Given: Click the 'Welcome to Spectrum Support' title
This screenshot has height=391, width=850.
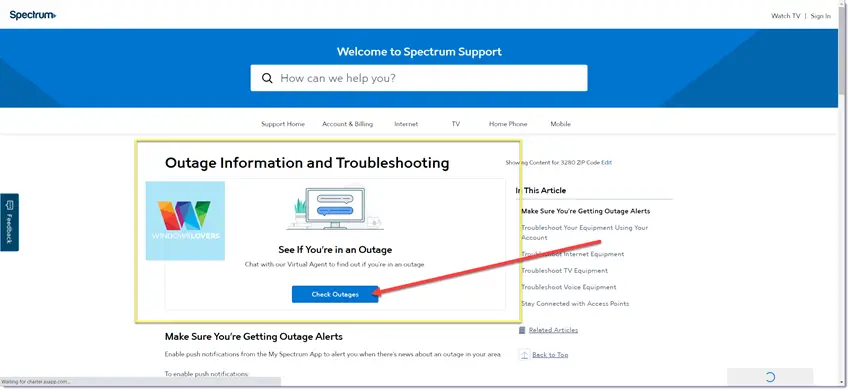Looking at the screenshot, I should pos(419,52).
